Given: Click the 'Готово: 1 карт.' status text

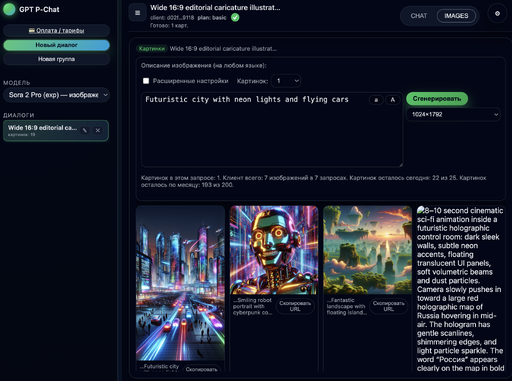Looking at the screenshot, I should point(169,25).
